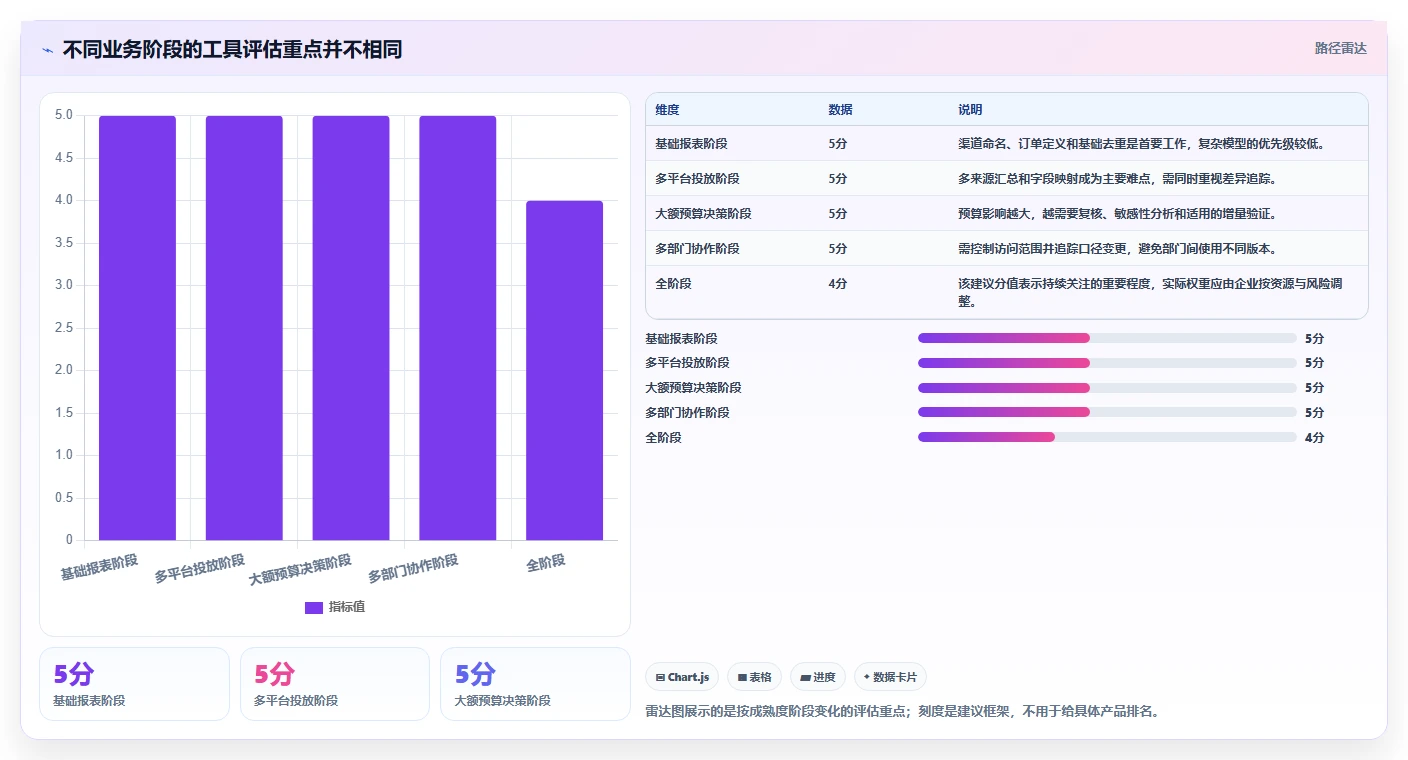The height and width of the screenshot is (760, 1408).
Task: Click x-axis label 多部门协作阶段 under chart
Action: pos(413,569)
